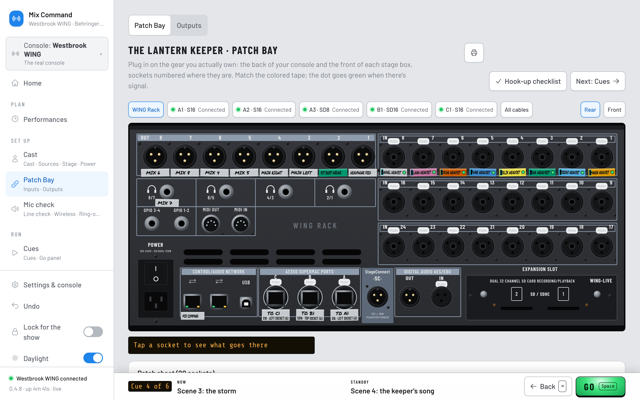Image resolution: width=640 pixels, height=400 pixels.
Task: Click XLR output socket 8 labeled MIX 6
Action: [155, 156]
